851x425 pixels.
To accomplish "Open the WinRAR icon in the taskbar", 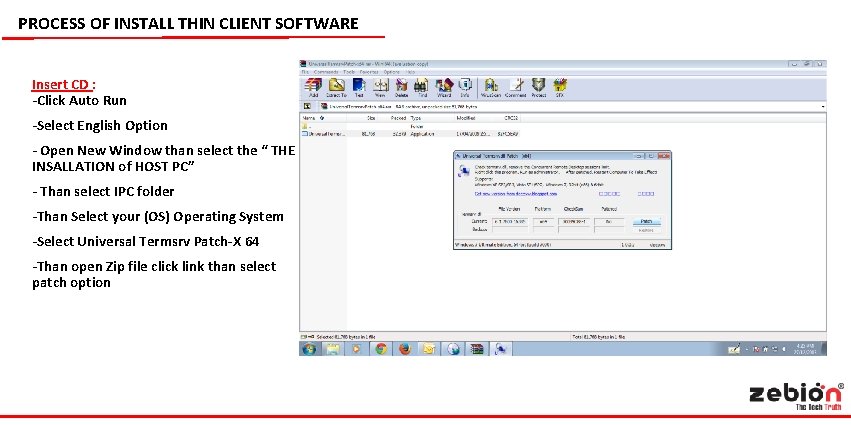I will (x=477, y=349).
